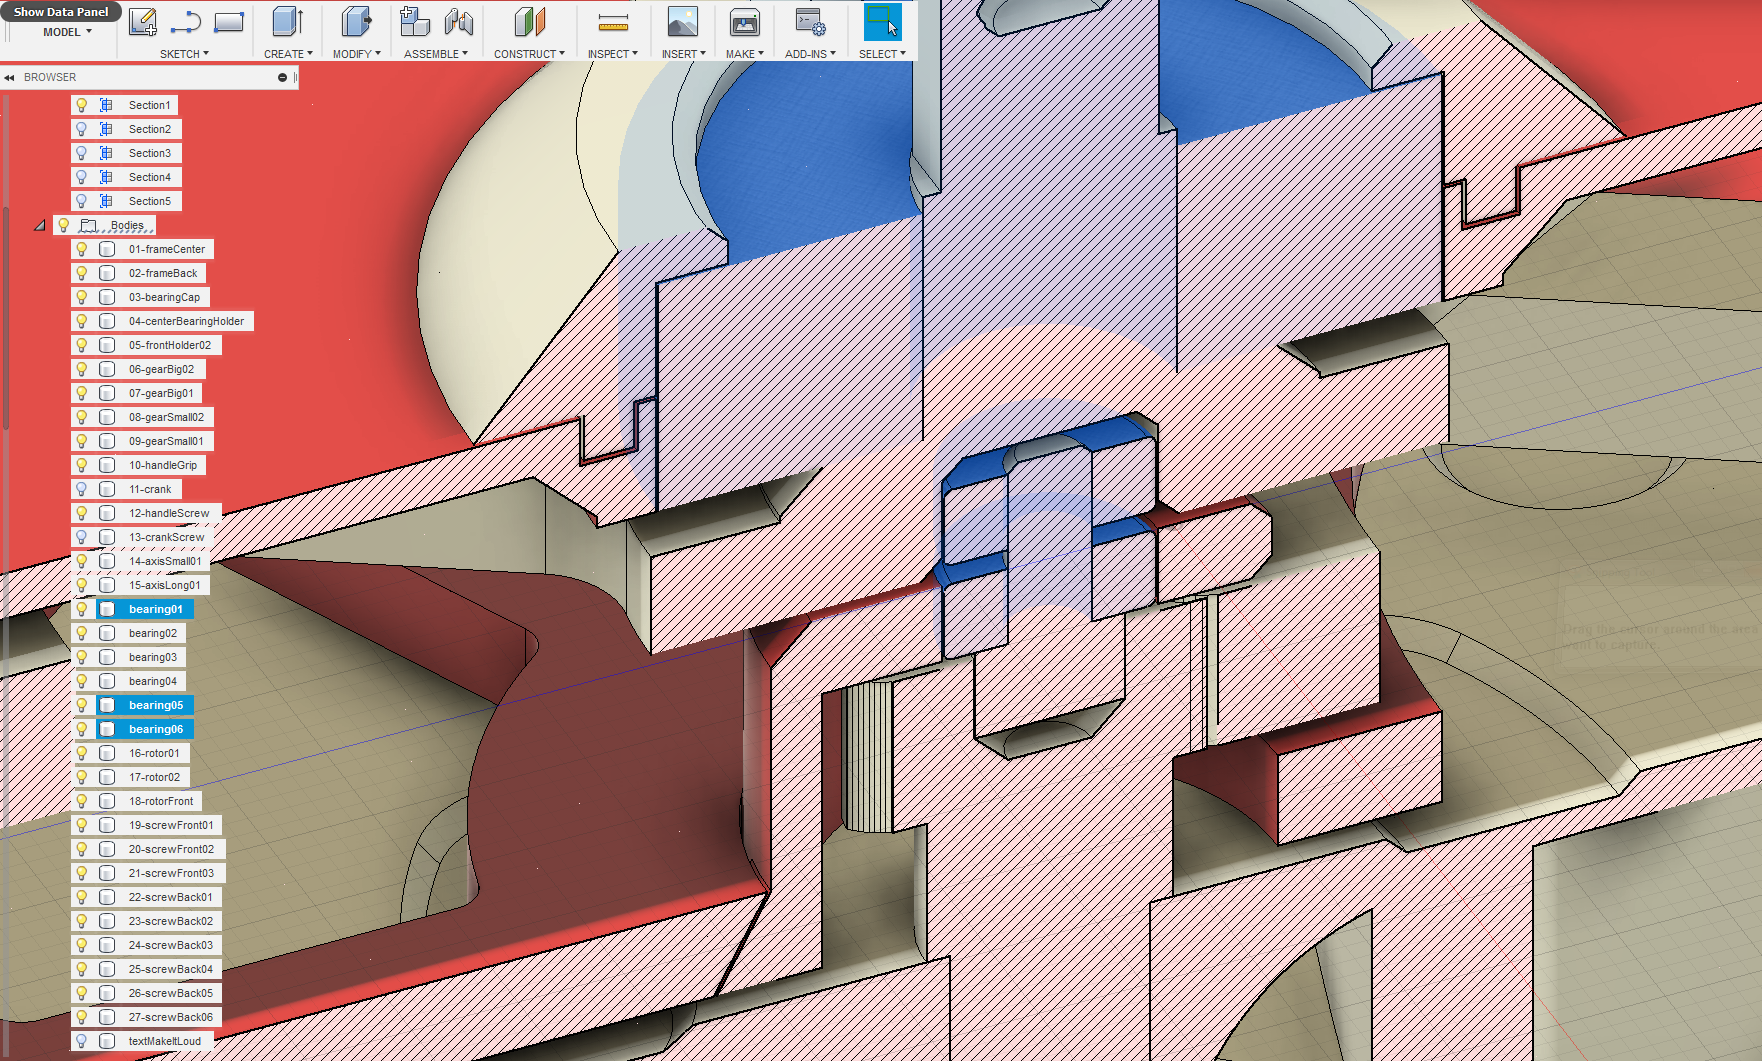Select 27-screwBack06 body in browser
The width and height of the screenshot is (1762, 1061).
170,1017
